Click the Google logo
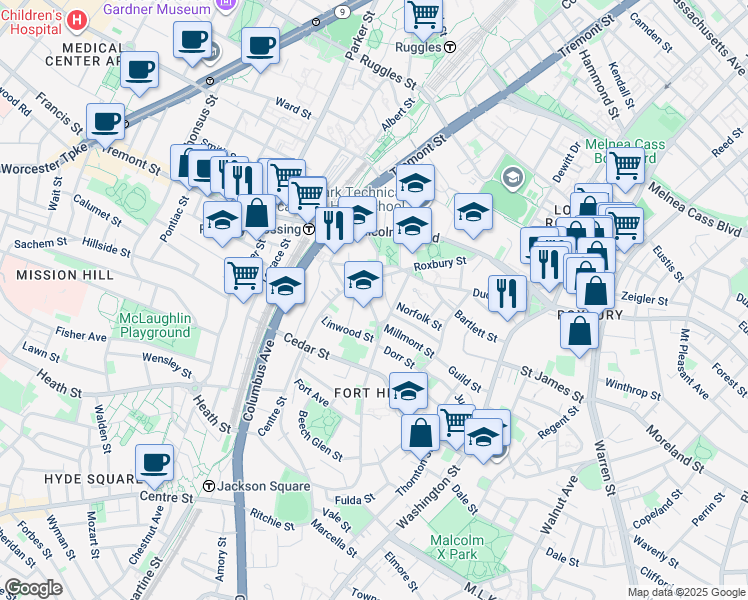 (33, 588)
